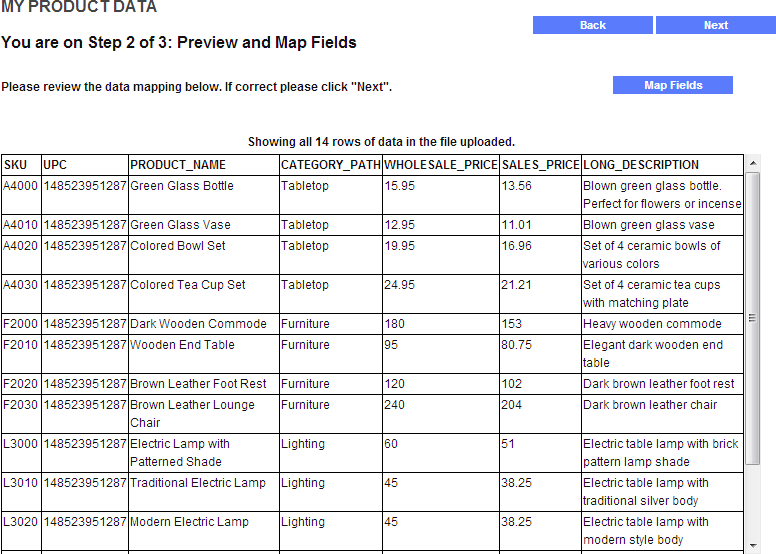Viewport: 776px width, 554px height.
Task: Click UPC value in F2020 row
Action: (85, 384)
